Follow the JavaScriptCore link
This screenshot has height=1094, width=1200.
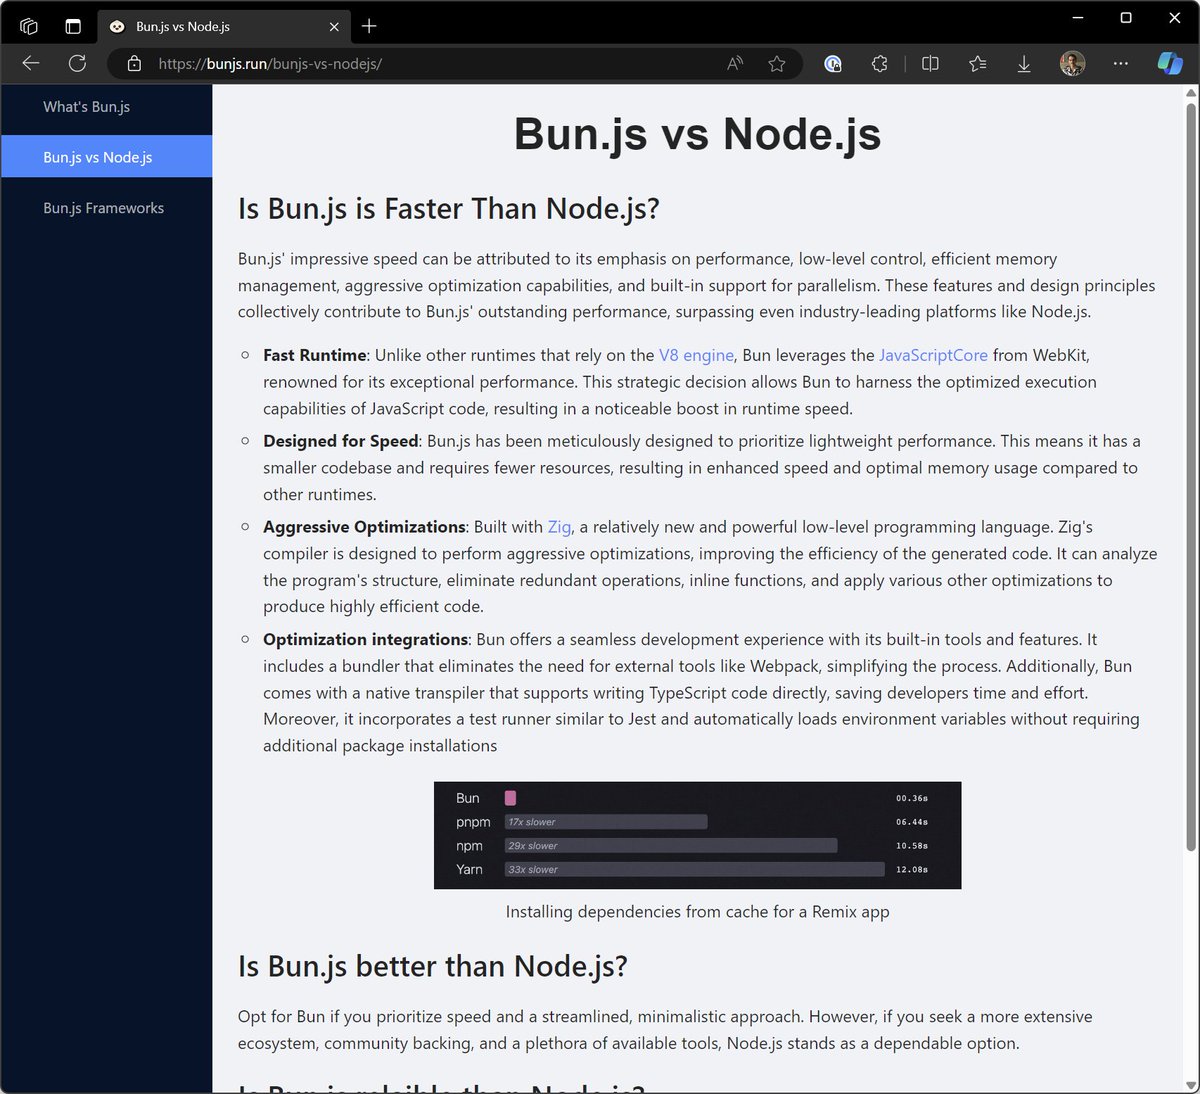coord(933,355)
